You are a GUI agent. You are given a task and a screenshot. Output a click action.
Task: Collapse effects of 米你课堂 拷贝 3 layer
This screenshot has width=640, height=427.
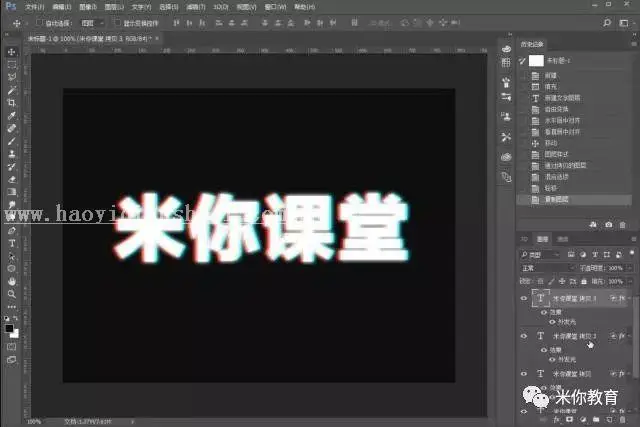(x=630, y=298)
